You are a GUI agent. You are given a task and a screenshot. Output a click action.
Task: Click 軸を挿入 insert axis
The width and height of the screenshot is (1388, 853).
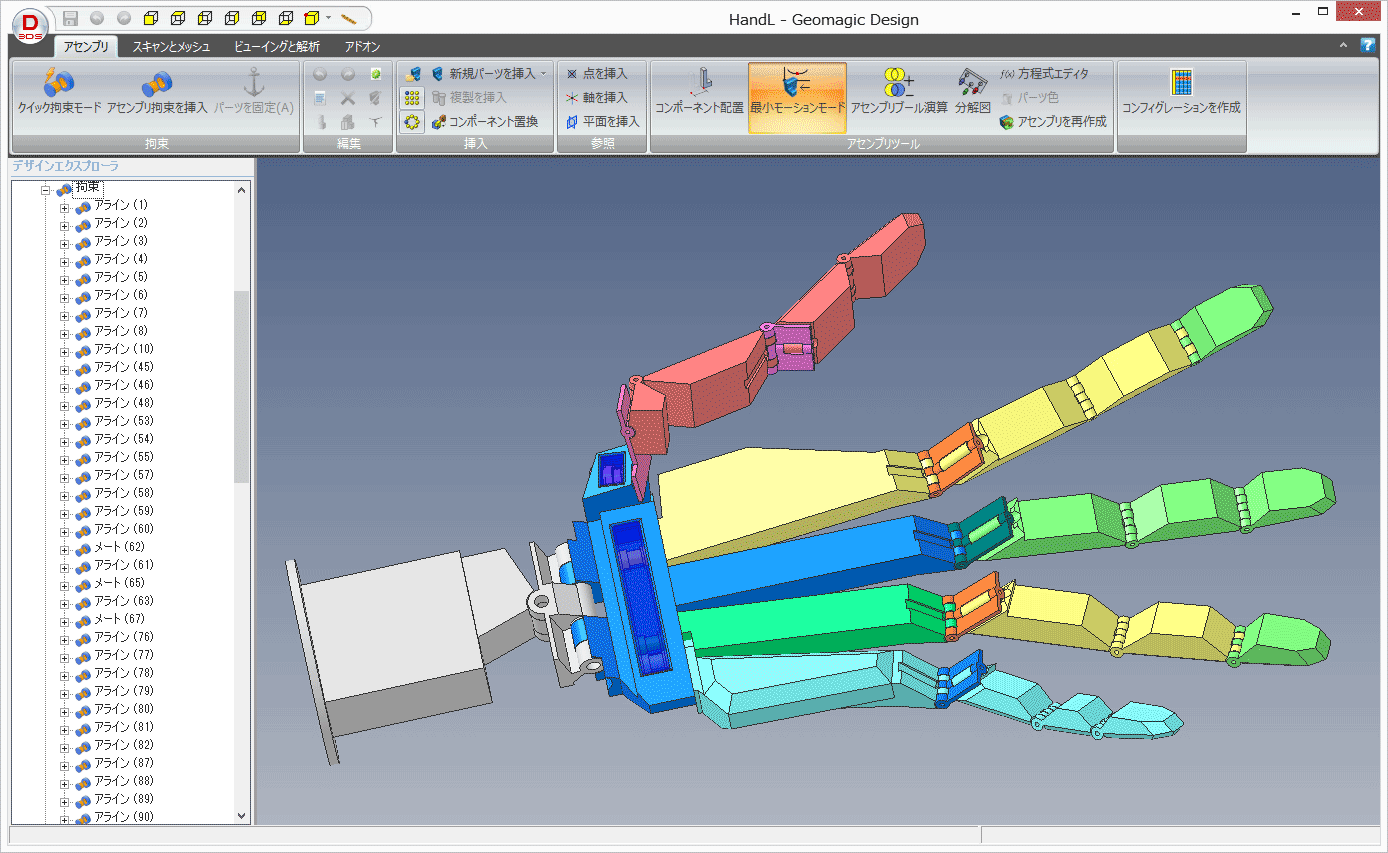[596, 97]
